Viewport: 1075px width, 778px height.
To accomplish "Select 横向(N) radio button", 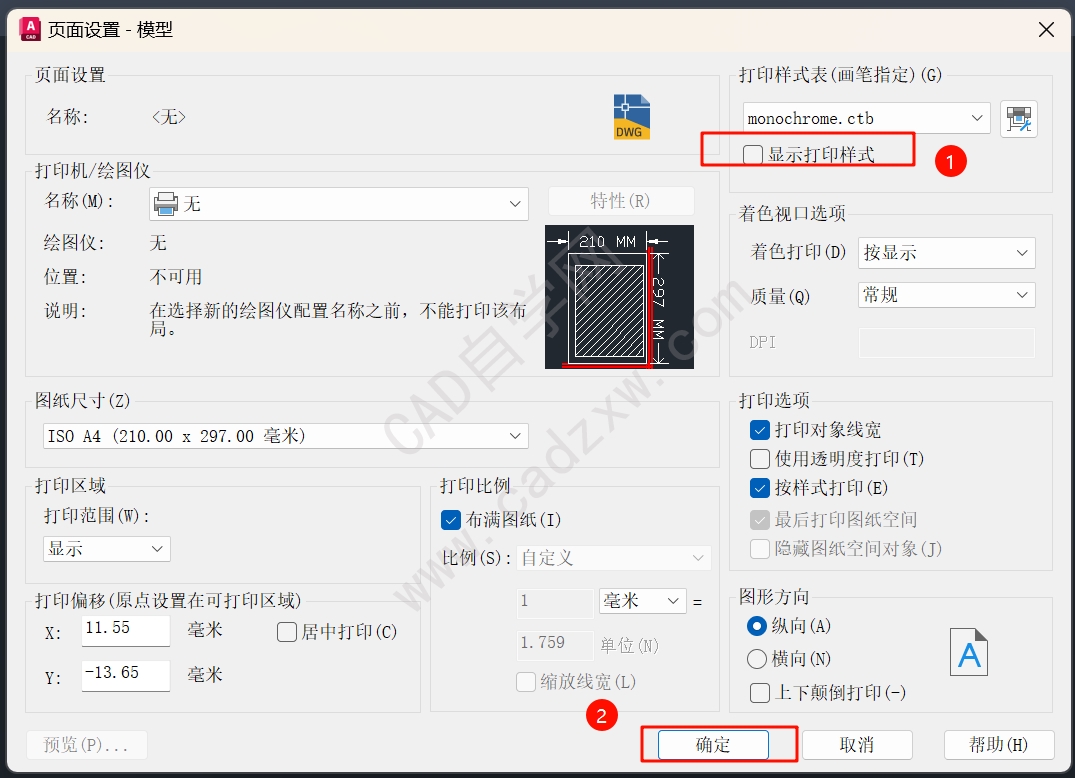I will (x=756, y=659).
